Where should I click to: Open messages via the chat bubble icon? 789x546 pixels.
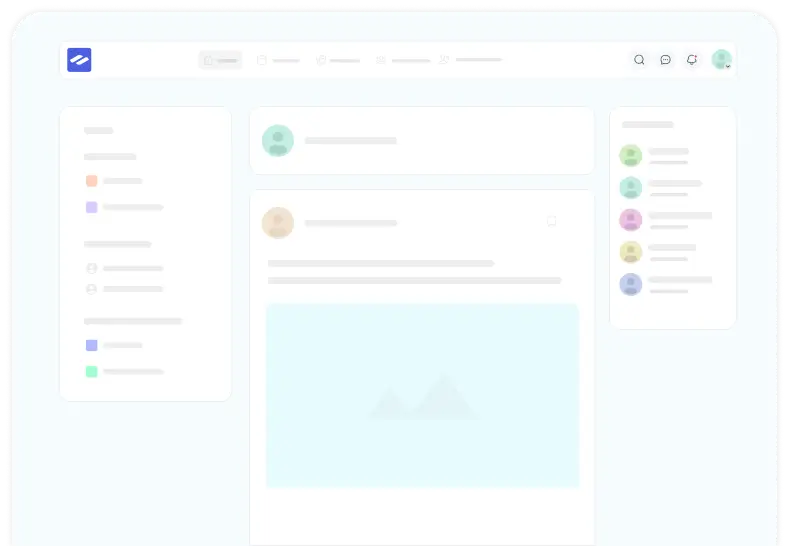point(665,60)
